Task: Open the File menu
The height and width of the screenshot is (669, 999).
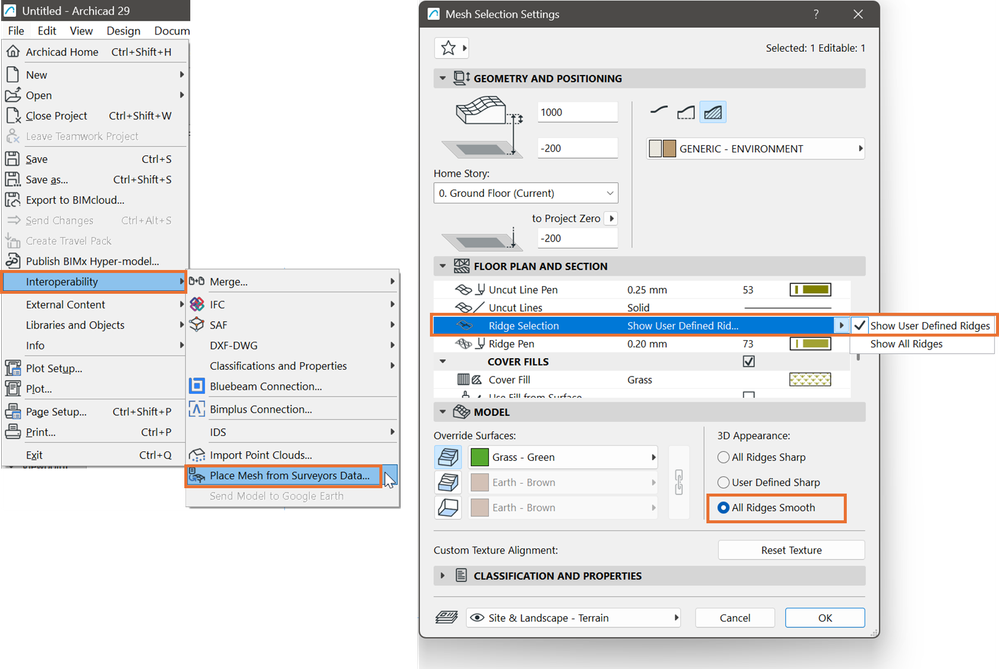Action: [x=16, y=31]
